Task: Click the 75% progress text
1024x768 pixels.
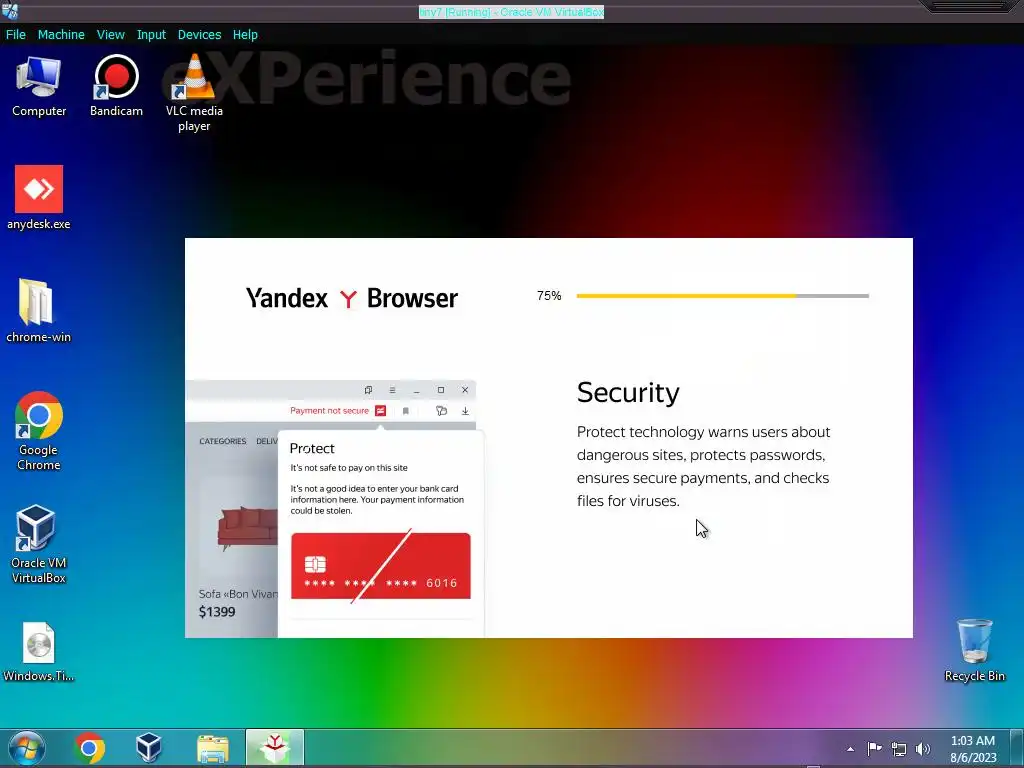Action: [x=549, y=296]
